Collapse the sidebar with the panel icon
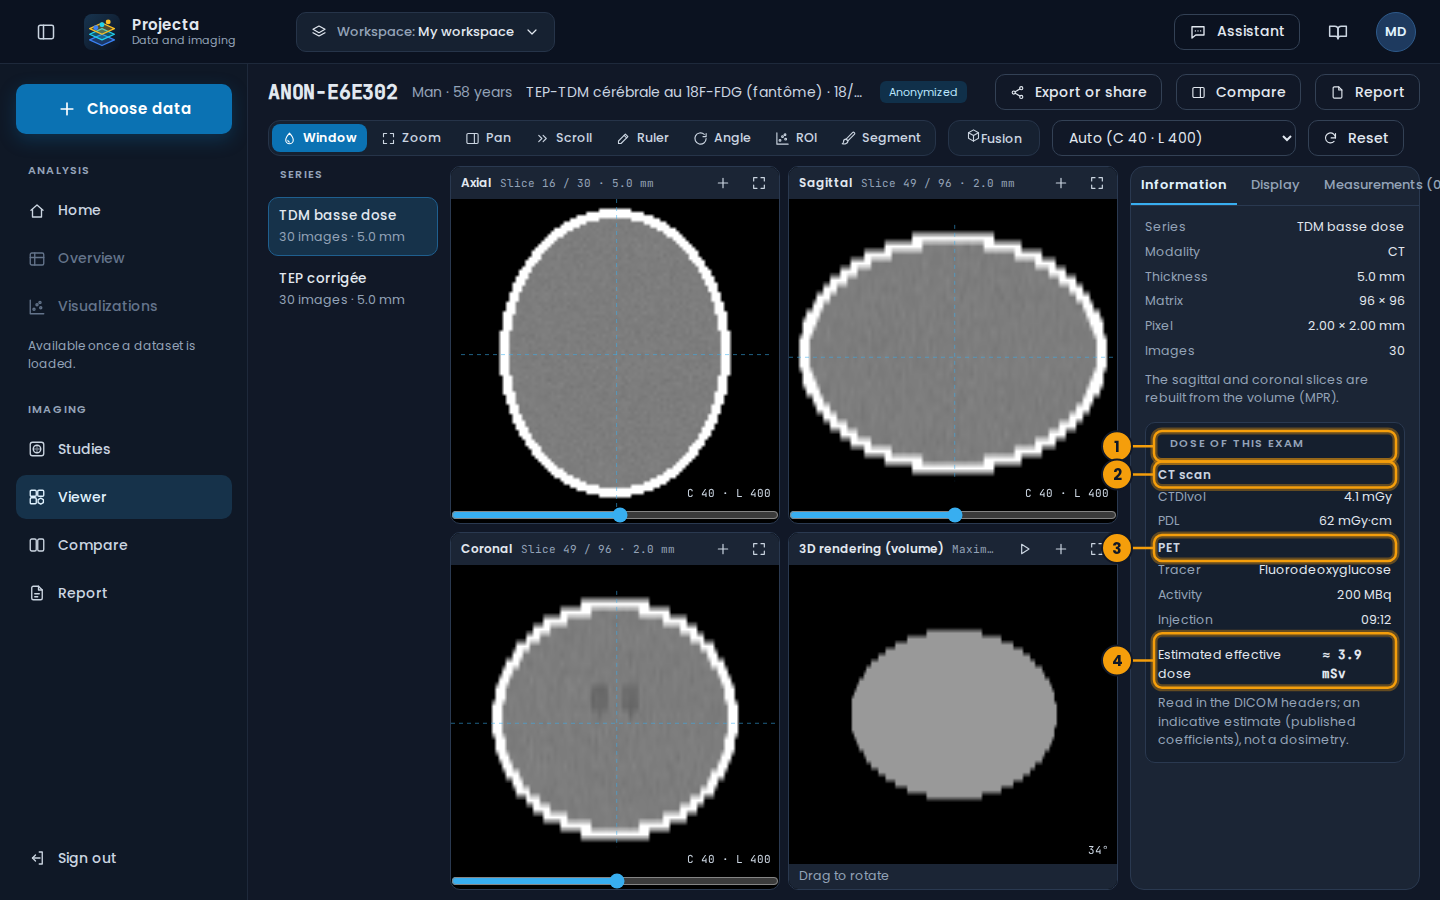The height and width of the screenshot is (900, 1440). [46, 32]
